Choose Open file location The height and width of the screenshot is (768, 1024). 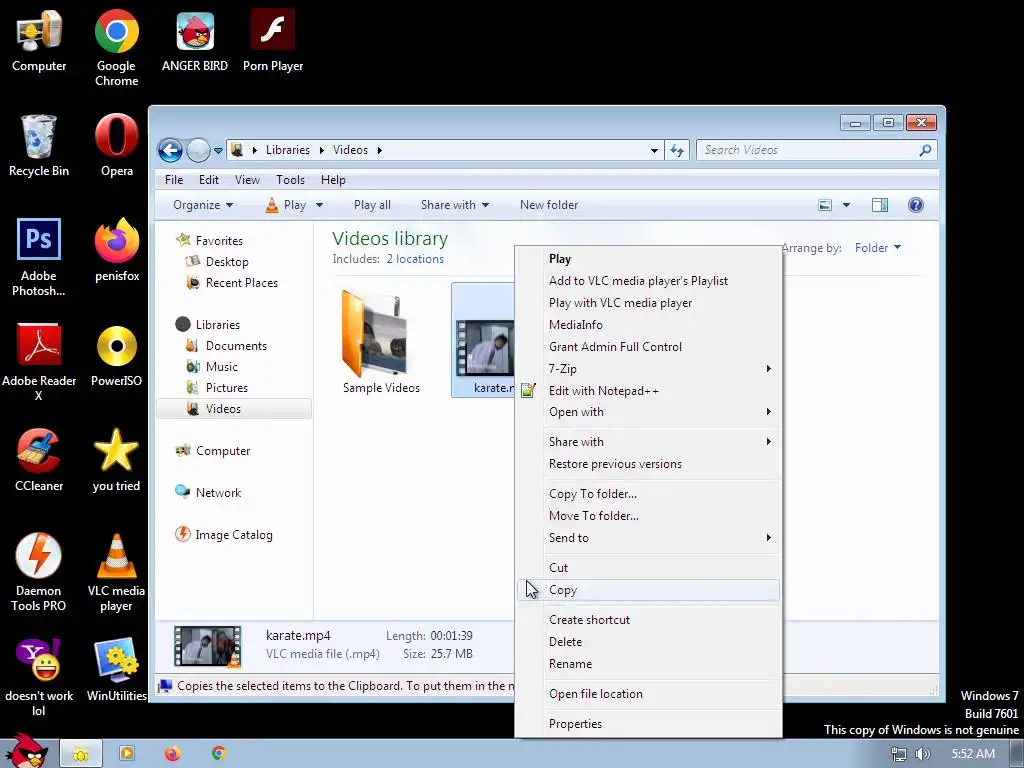point(648,694)
